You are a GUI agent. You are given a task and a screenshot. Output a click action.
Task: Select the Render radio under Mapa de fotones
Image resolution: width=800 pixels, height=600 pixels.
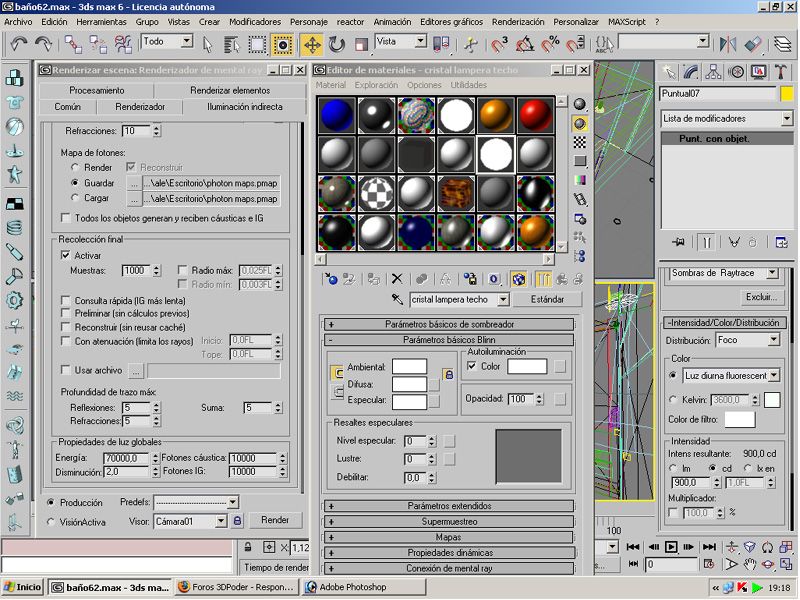tap(75, 167)
